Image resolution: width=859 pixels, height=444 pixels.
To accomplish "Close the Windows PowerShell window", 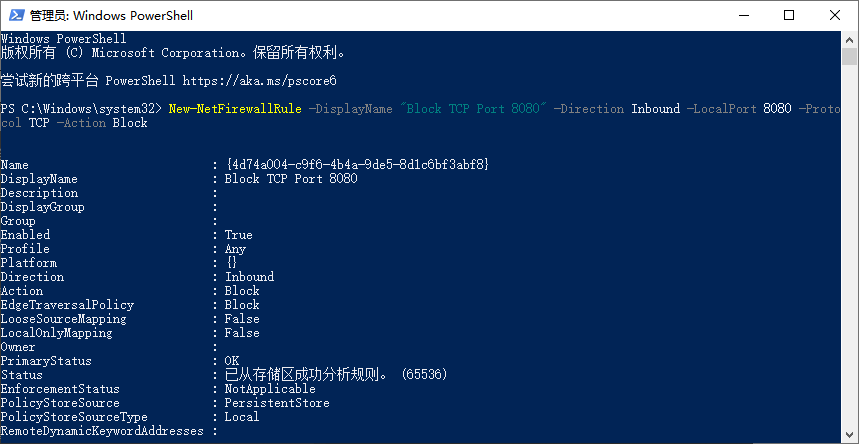I will pos(836,15).
